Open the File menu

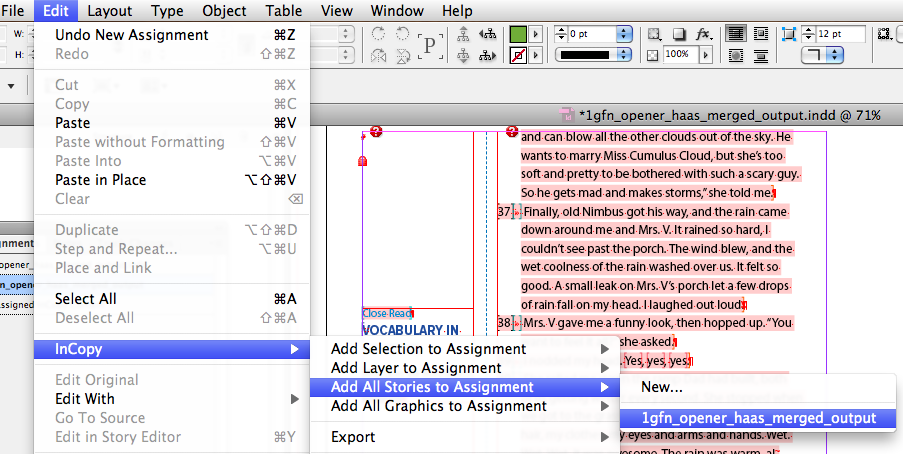click(x=13, y=10)
